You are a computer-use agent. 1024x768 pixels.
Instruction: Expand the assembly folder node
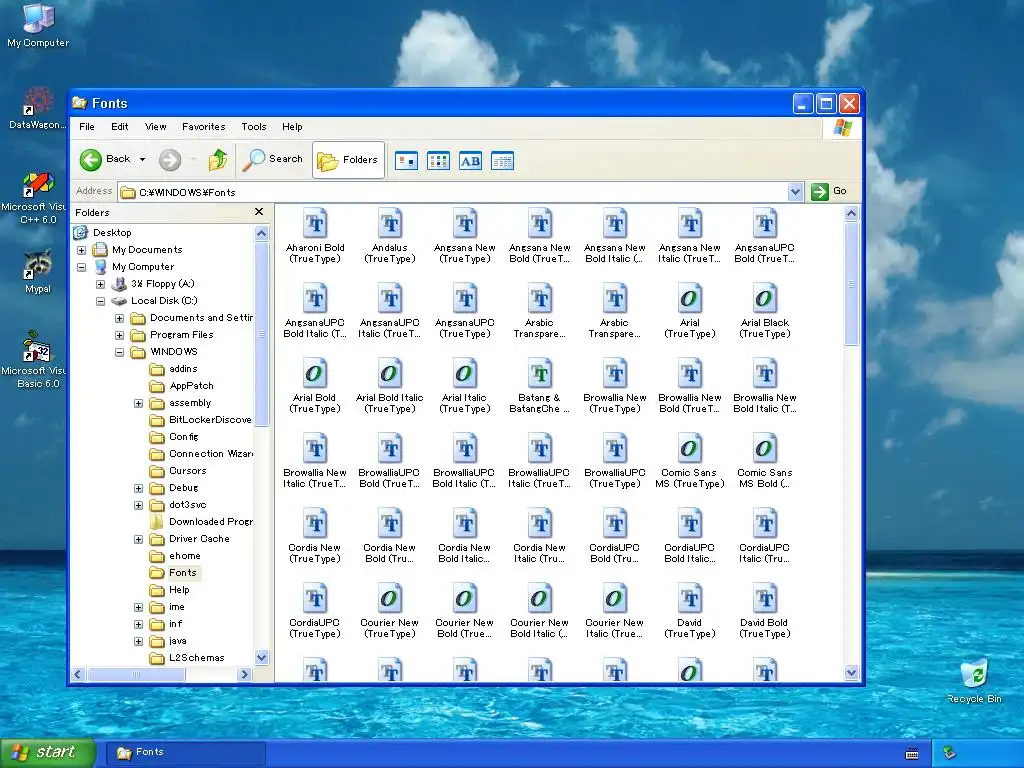point(138,404)
